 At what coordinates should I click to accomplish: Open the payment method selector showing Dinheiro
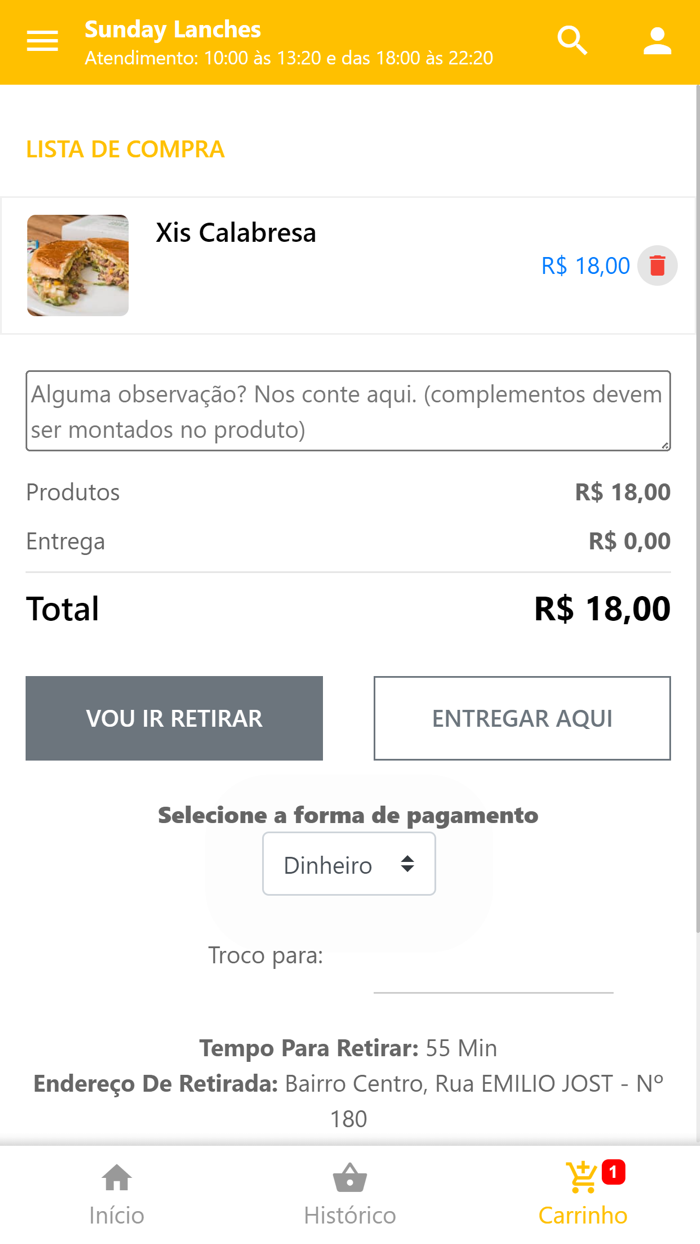[348, 863]
